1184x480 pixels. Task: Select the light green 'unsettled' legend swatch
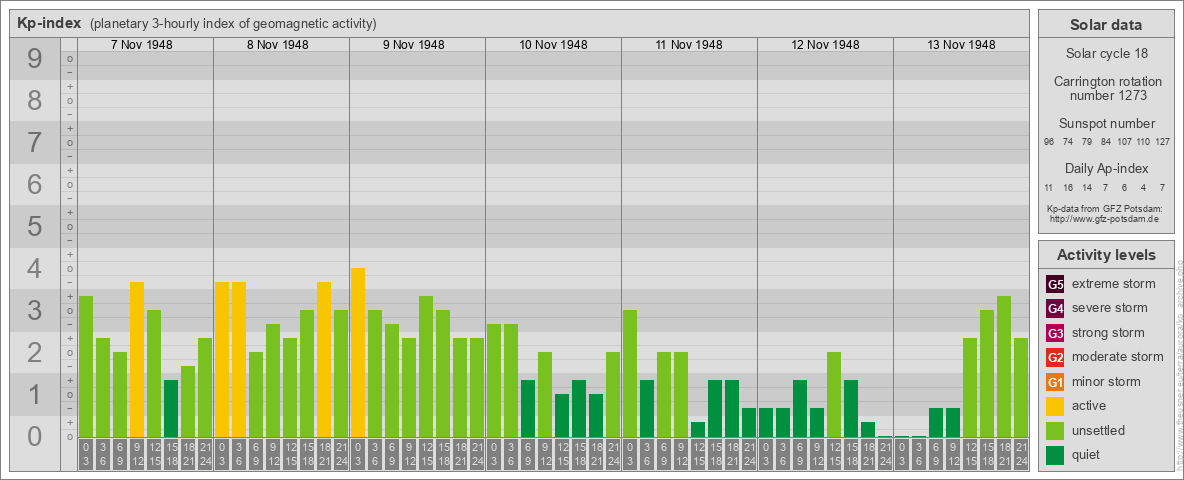point(1055,430)
